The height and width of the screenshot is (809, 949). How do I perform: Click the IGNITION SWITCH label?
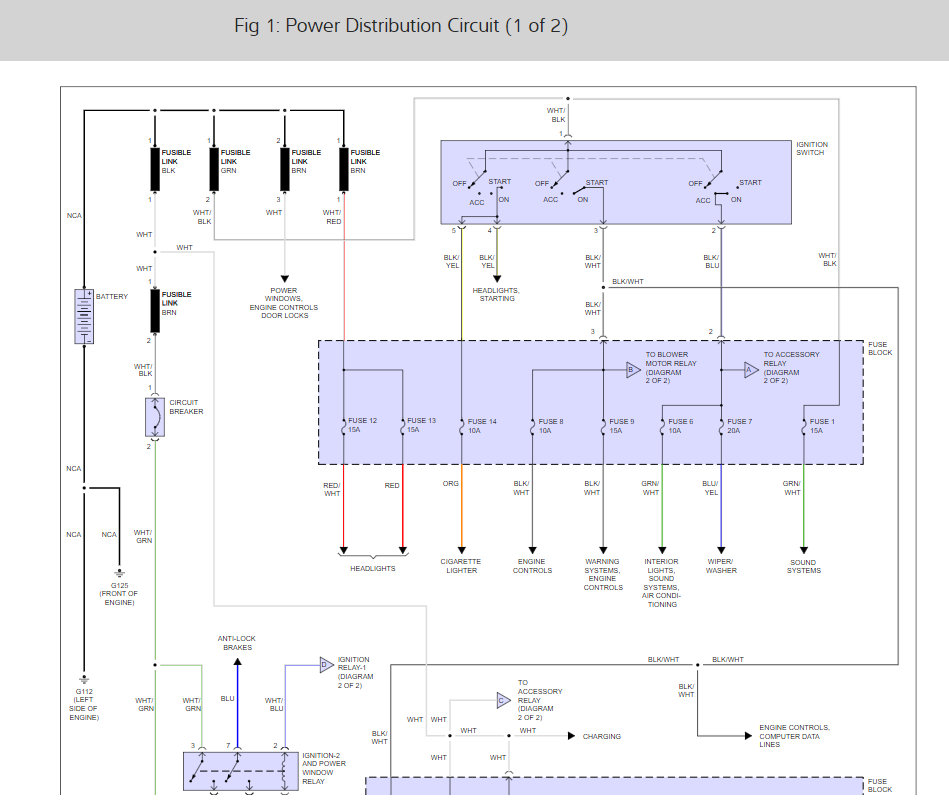click(x=812, y=149)
